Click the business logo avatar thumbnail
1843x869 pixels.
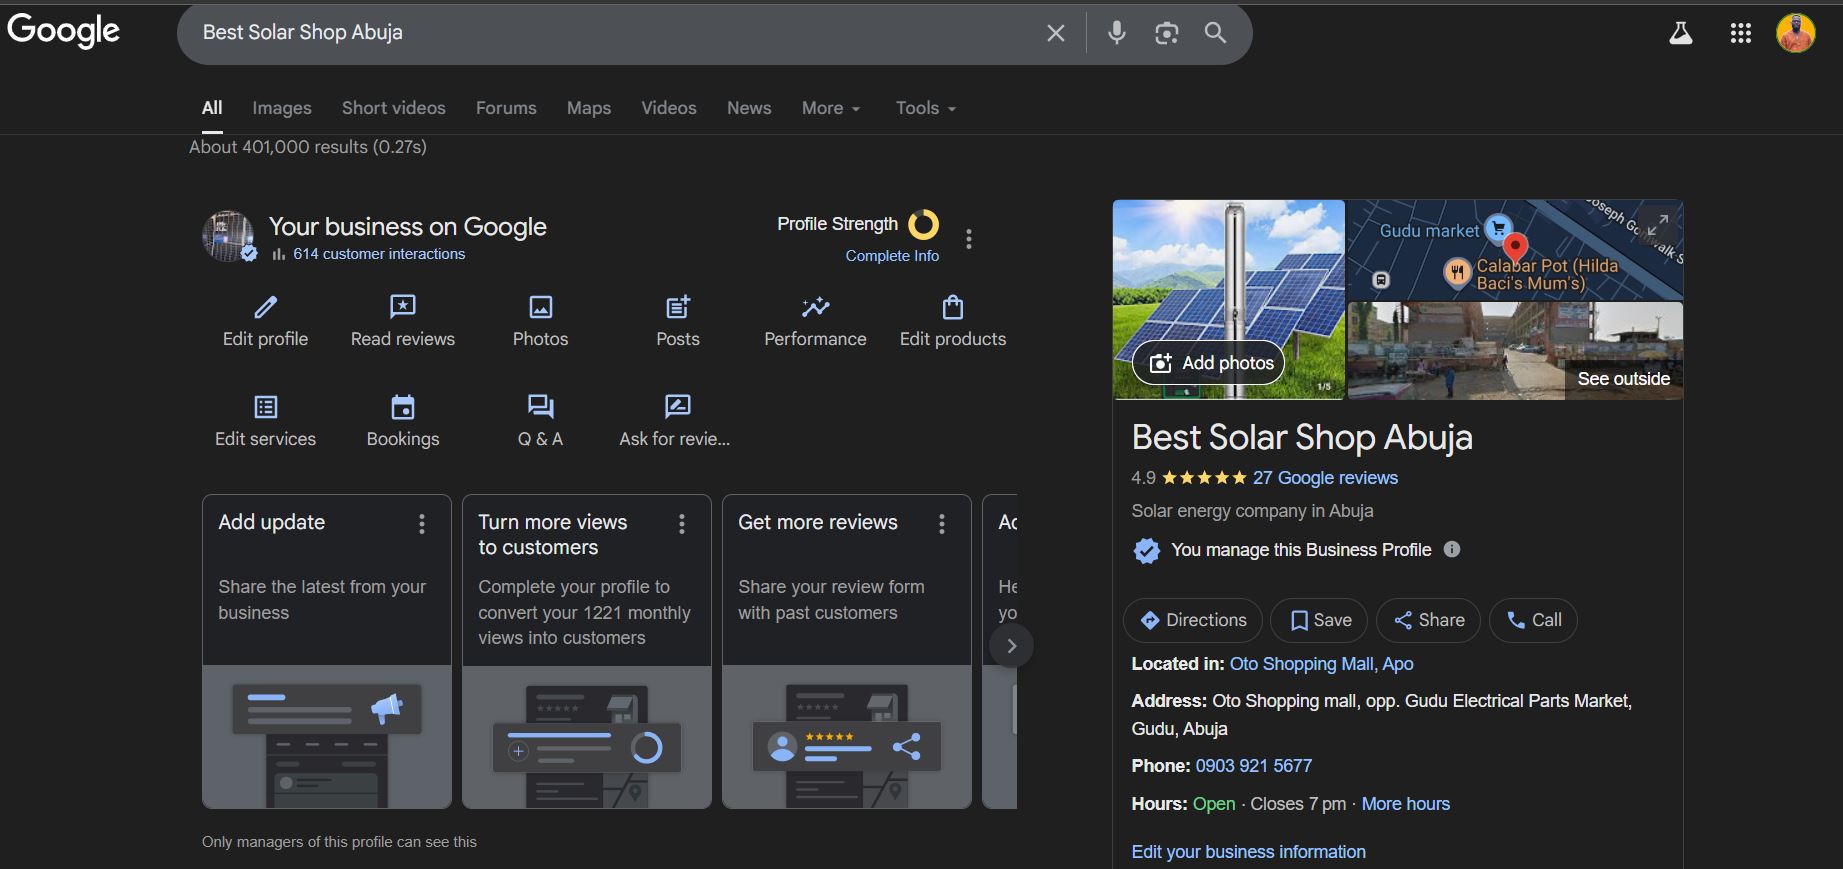pos(228,236)
